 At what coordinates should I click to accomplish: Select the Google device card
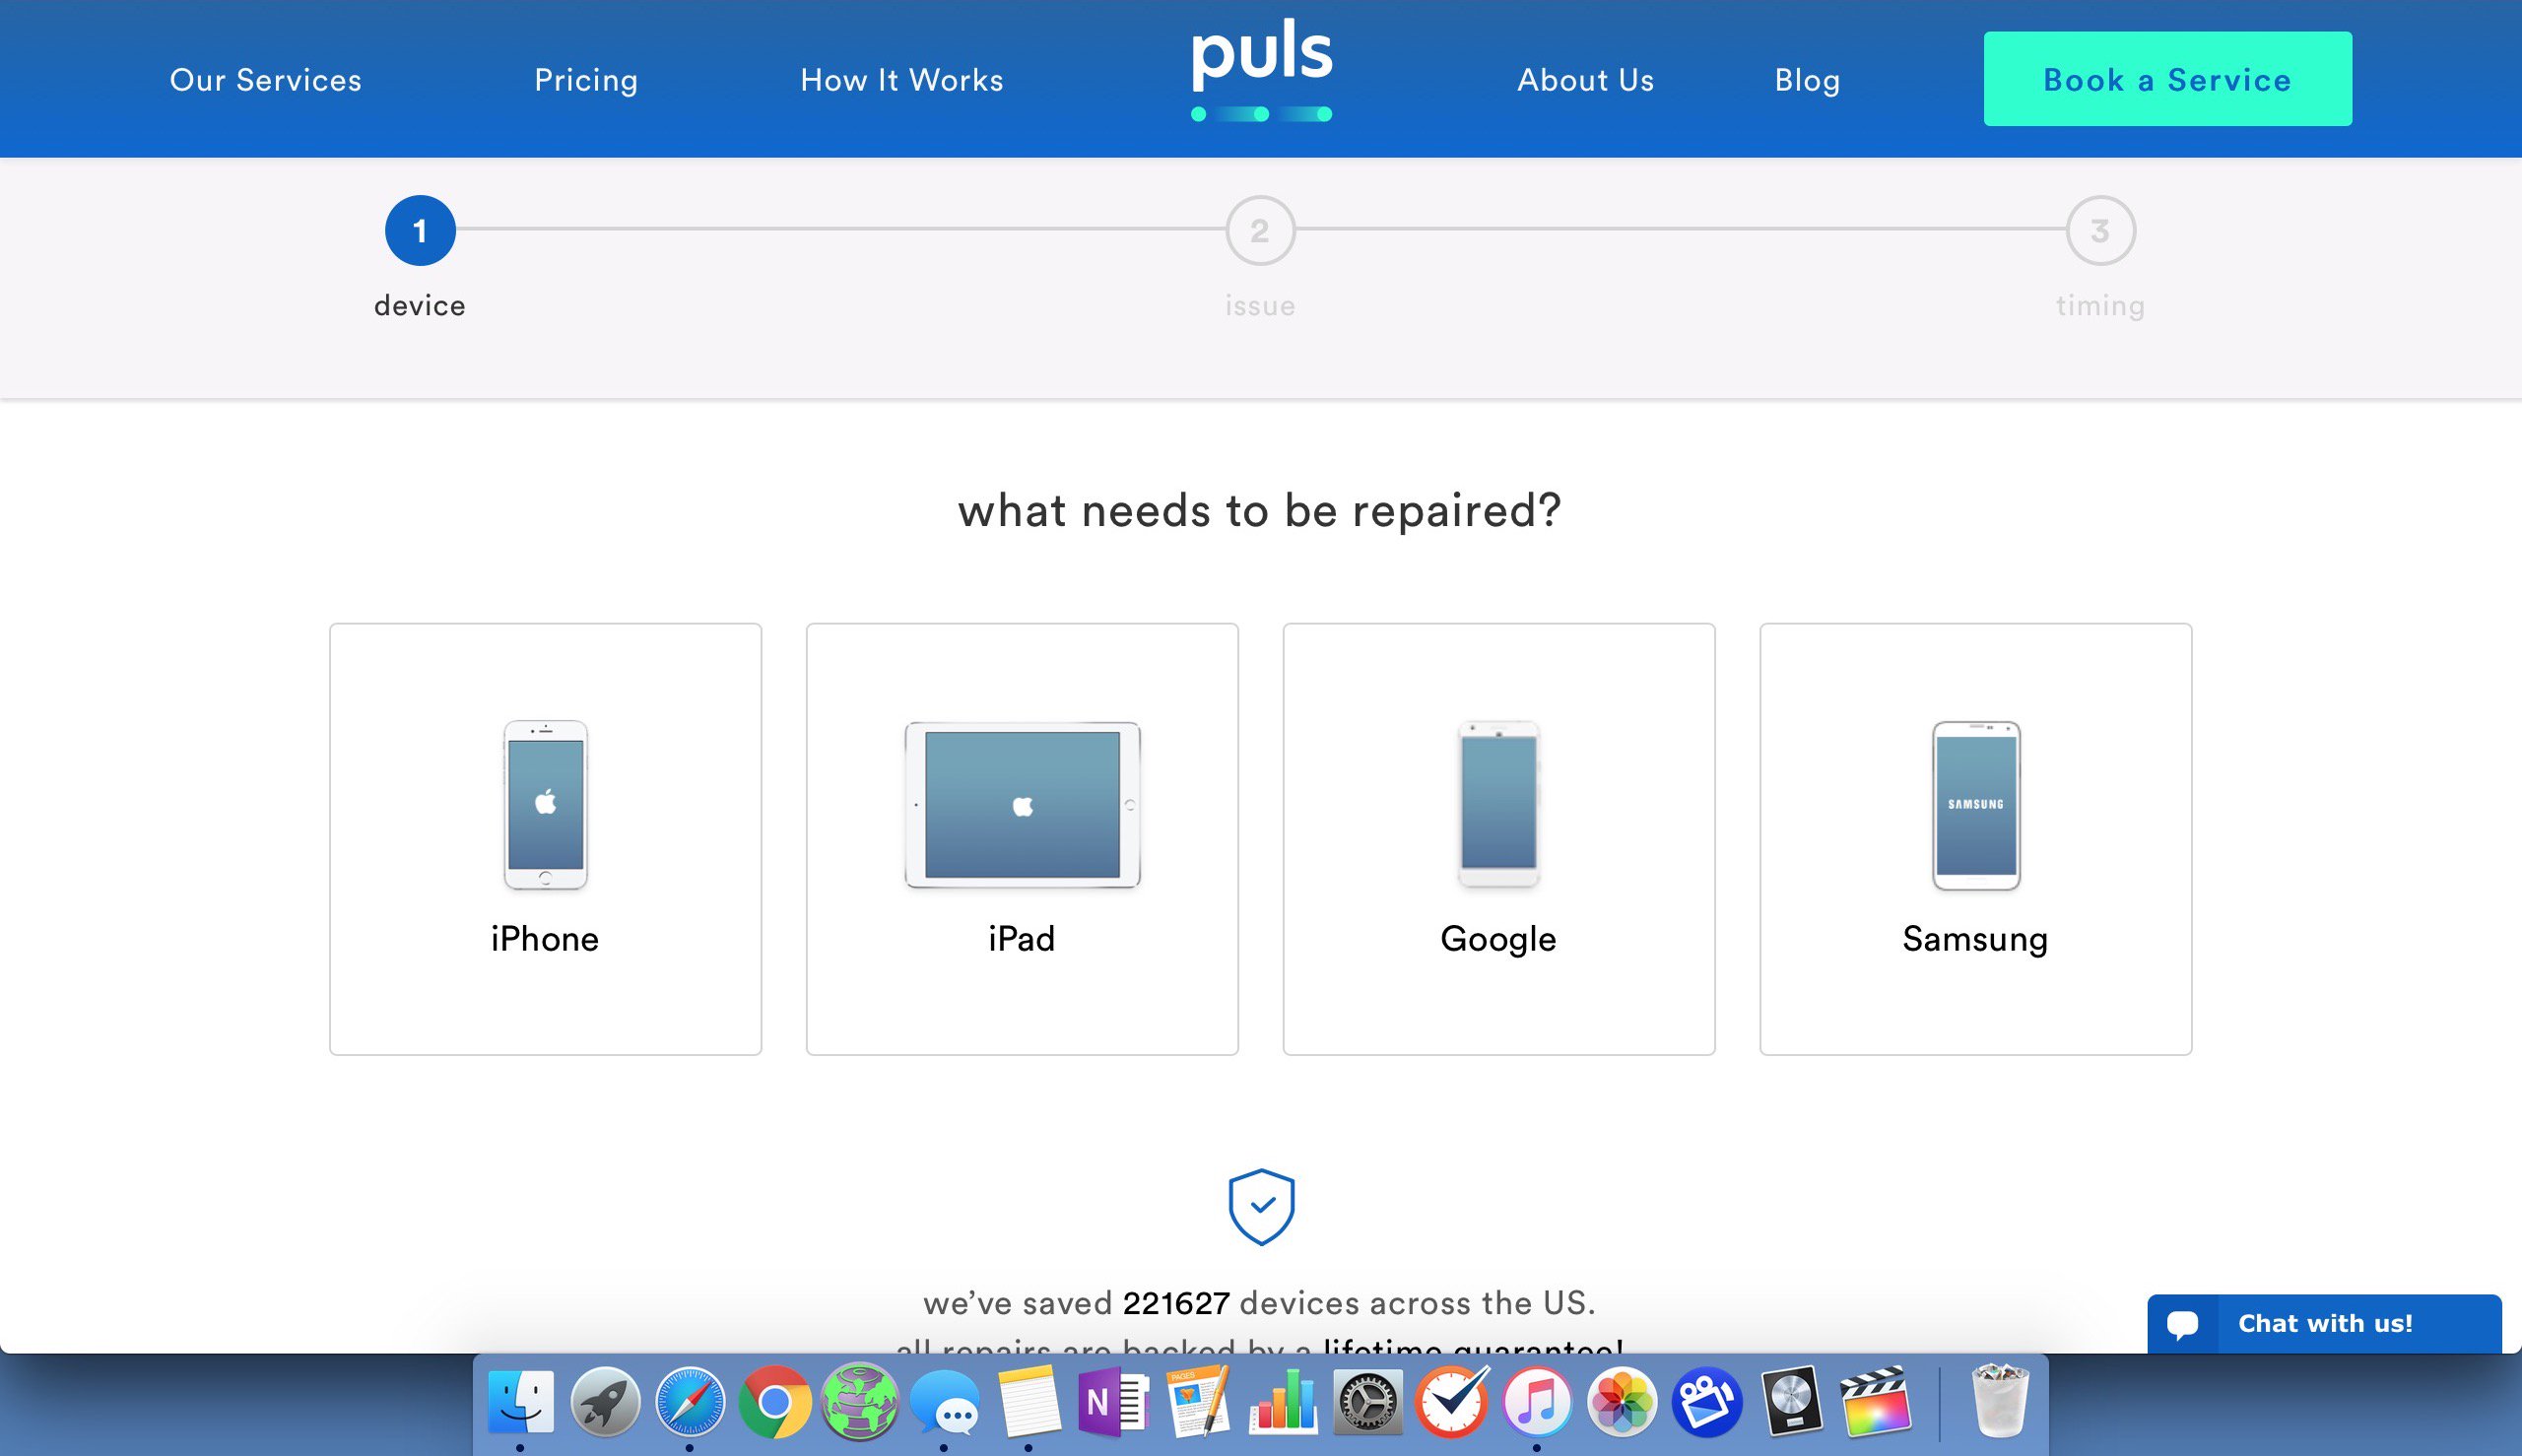1499,839
